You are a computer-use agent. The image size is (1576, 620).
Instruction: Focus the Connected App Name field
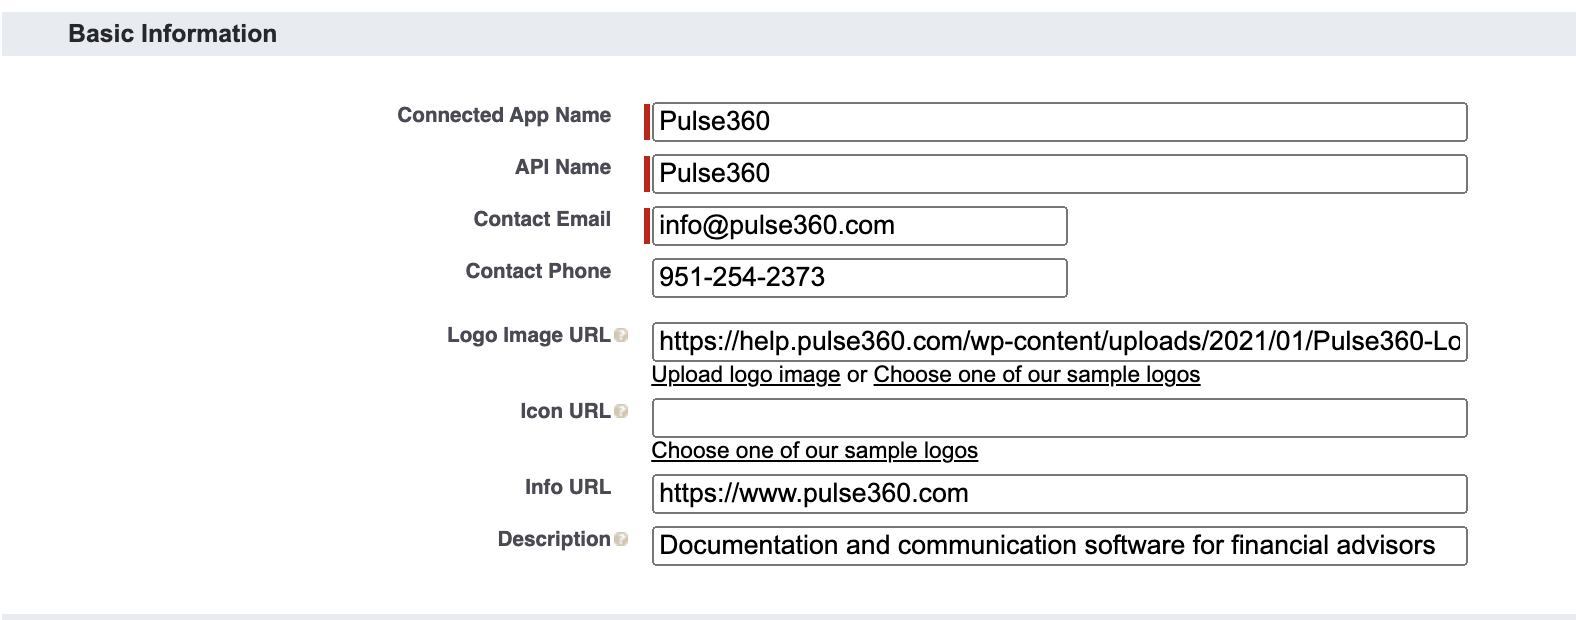[x=1059, y=122]
